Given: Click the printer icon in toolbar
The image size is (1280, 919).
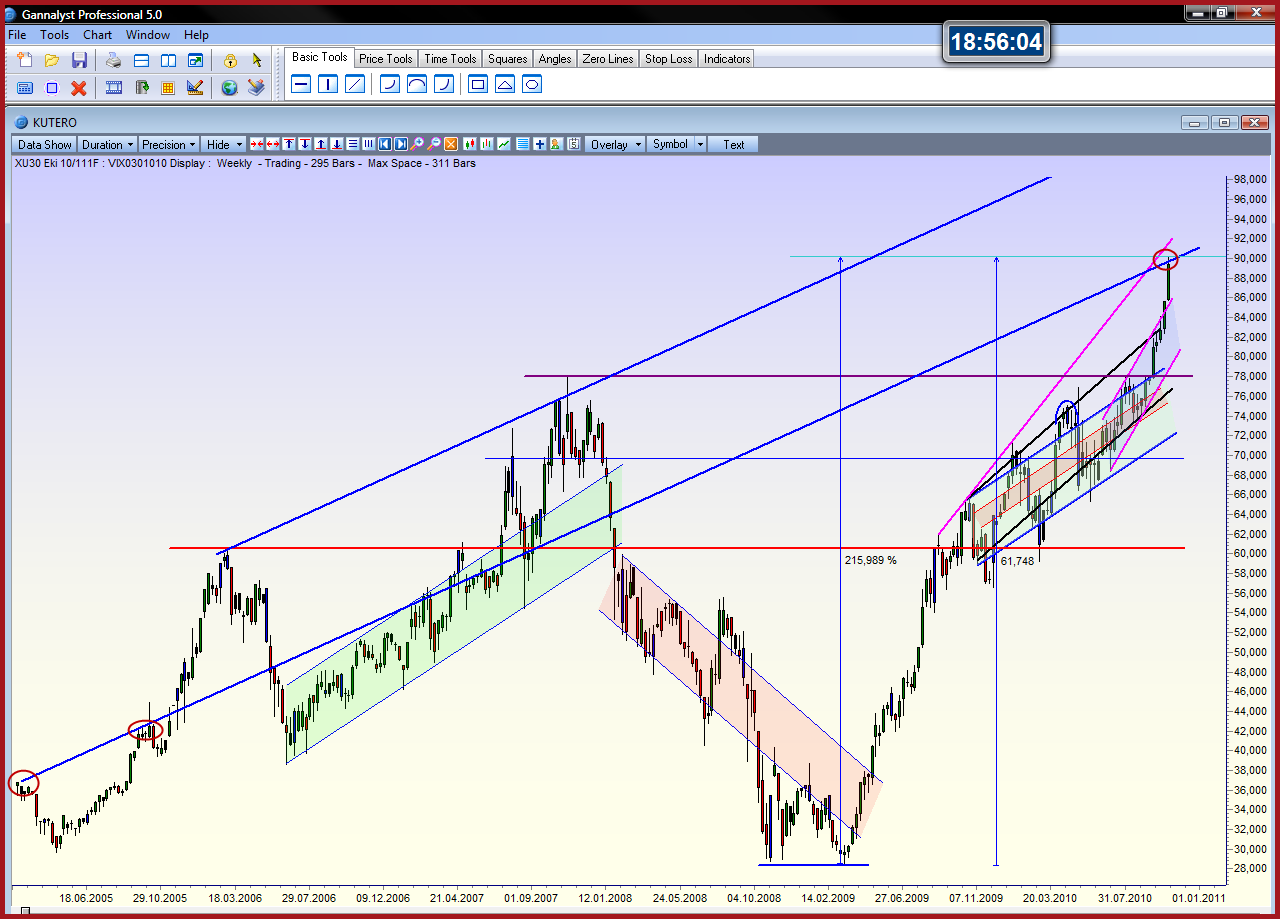Looking at the screenshot, I should (114, 60).
